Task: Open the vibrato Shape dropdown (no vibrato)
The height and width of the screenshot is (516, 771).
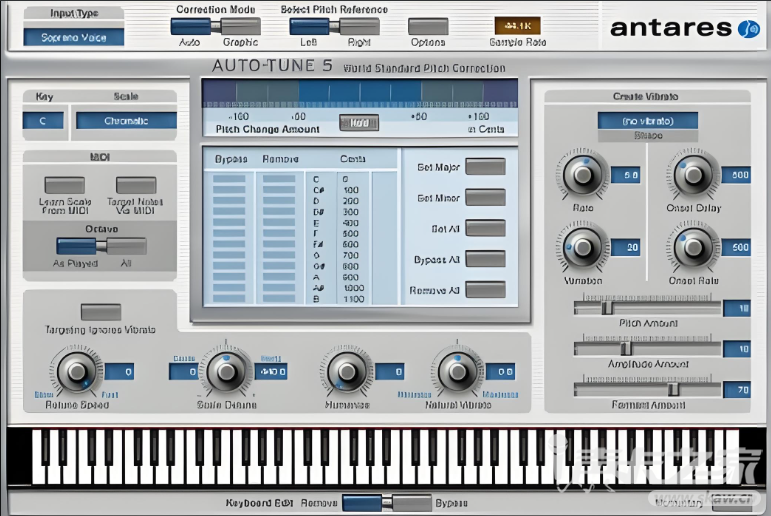Action: [648, 121]
